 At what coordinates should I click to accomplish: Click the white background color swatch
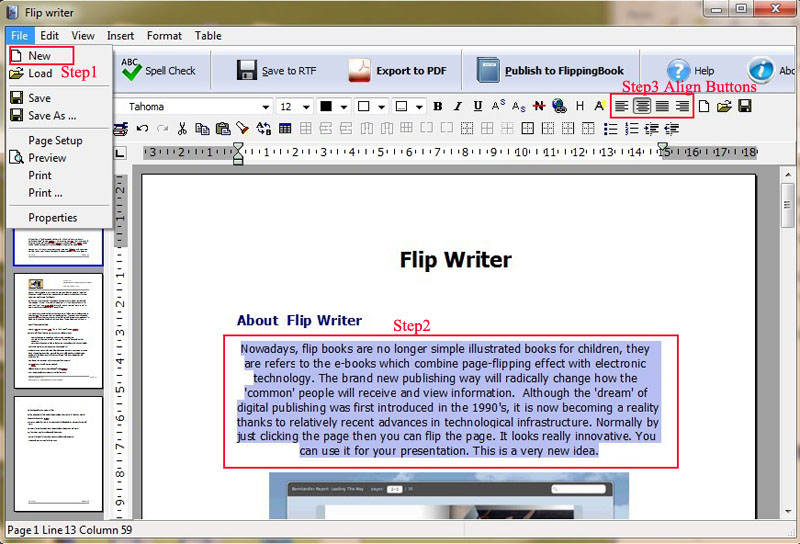coord(363,107)
